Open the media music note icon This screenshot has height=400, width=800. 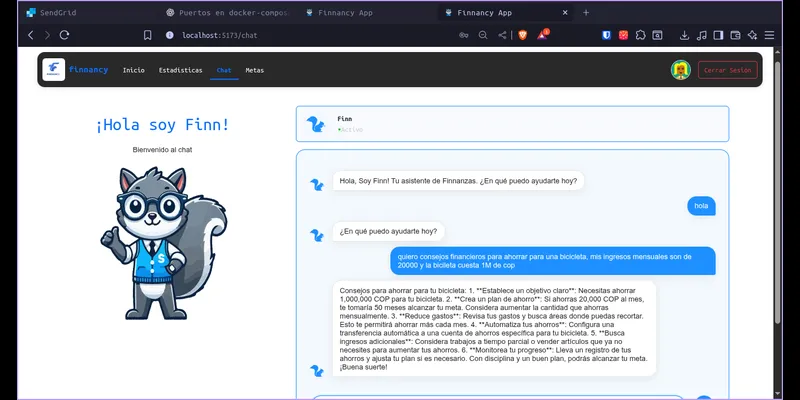click(x=702, y=35)
